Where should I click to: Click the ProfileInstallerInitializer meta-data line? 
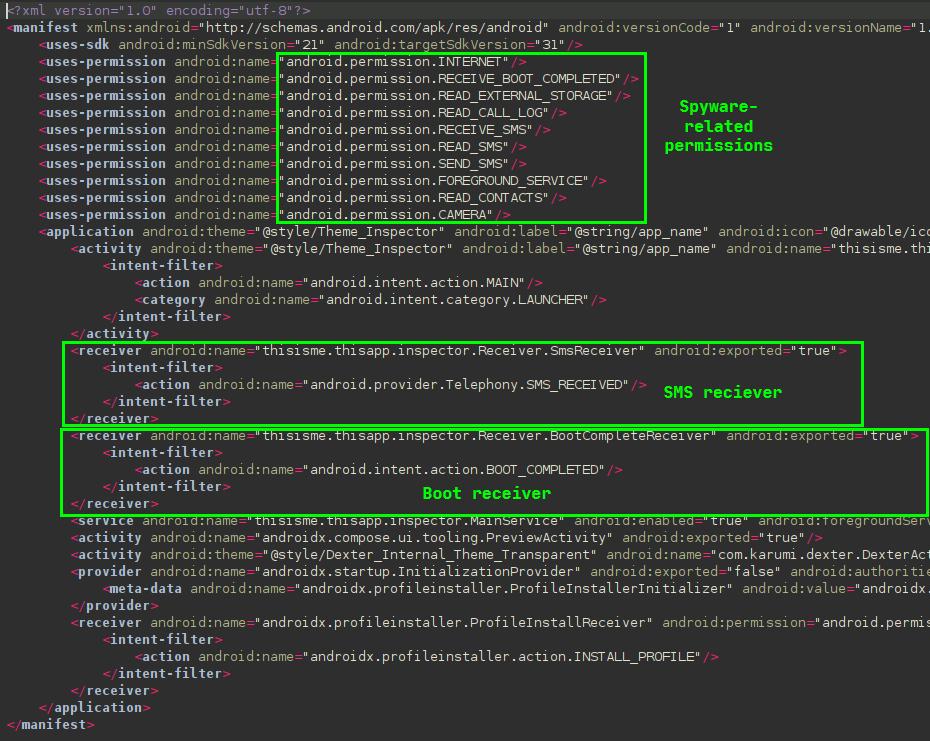coord(517,589)
